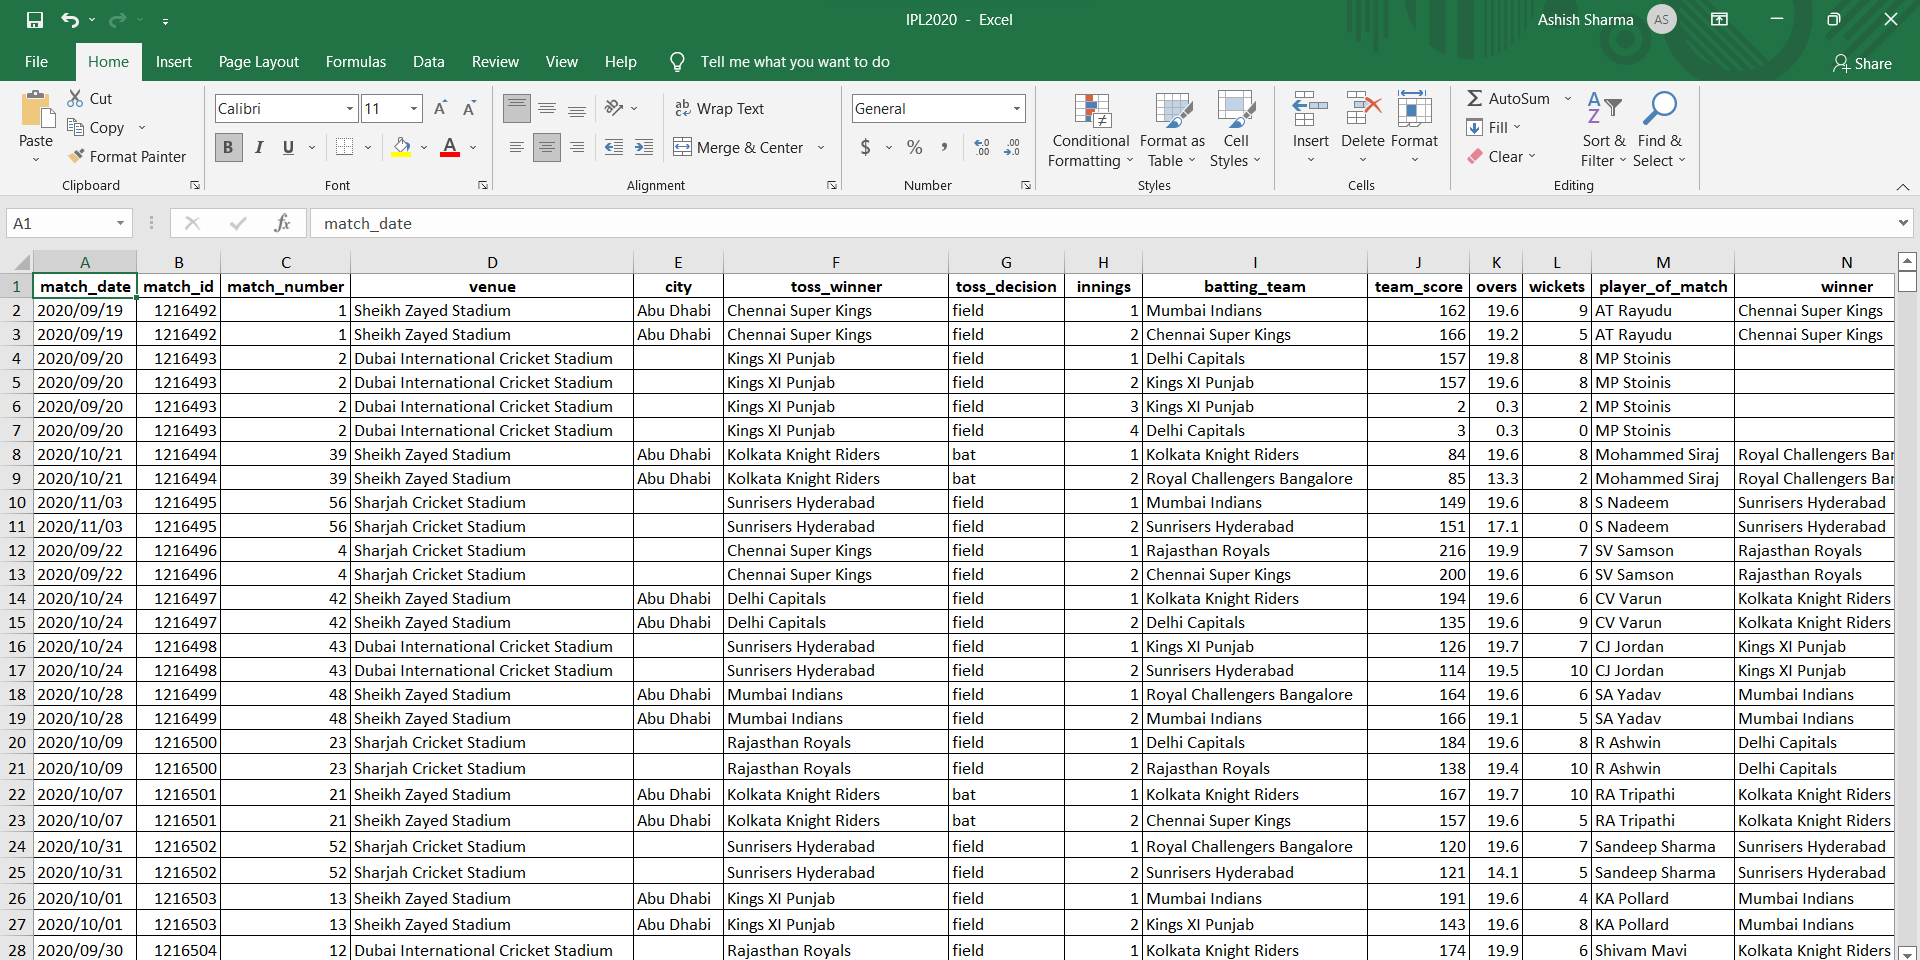Select column D header
This screenshot has height=960, width=1920.
point(492,262)
